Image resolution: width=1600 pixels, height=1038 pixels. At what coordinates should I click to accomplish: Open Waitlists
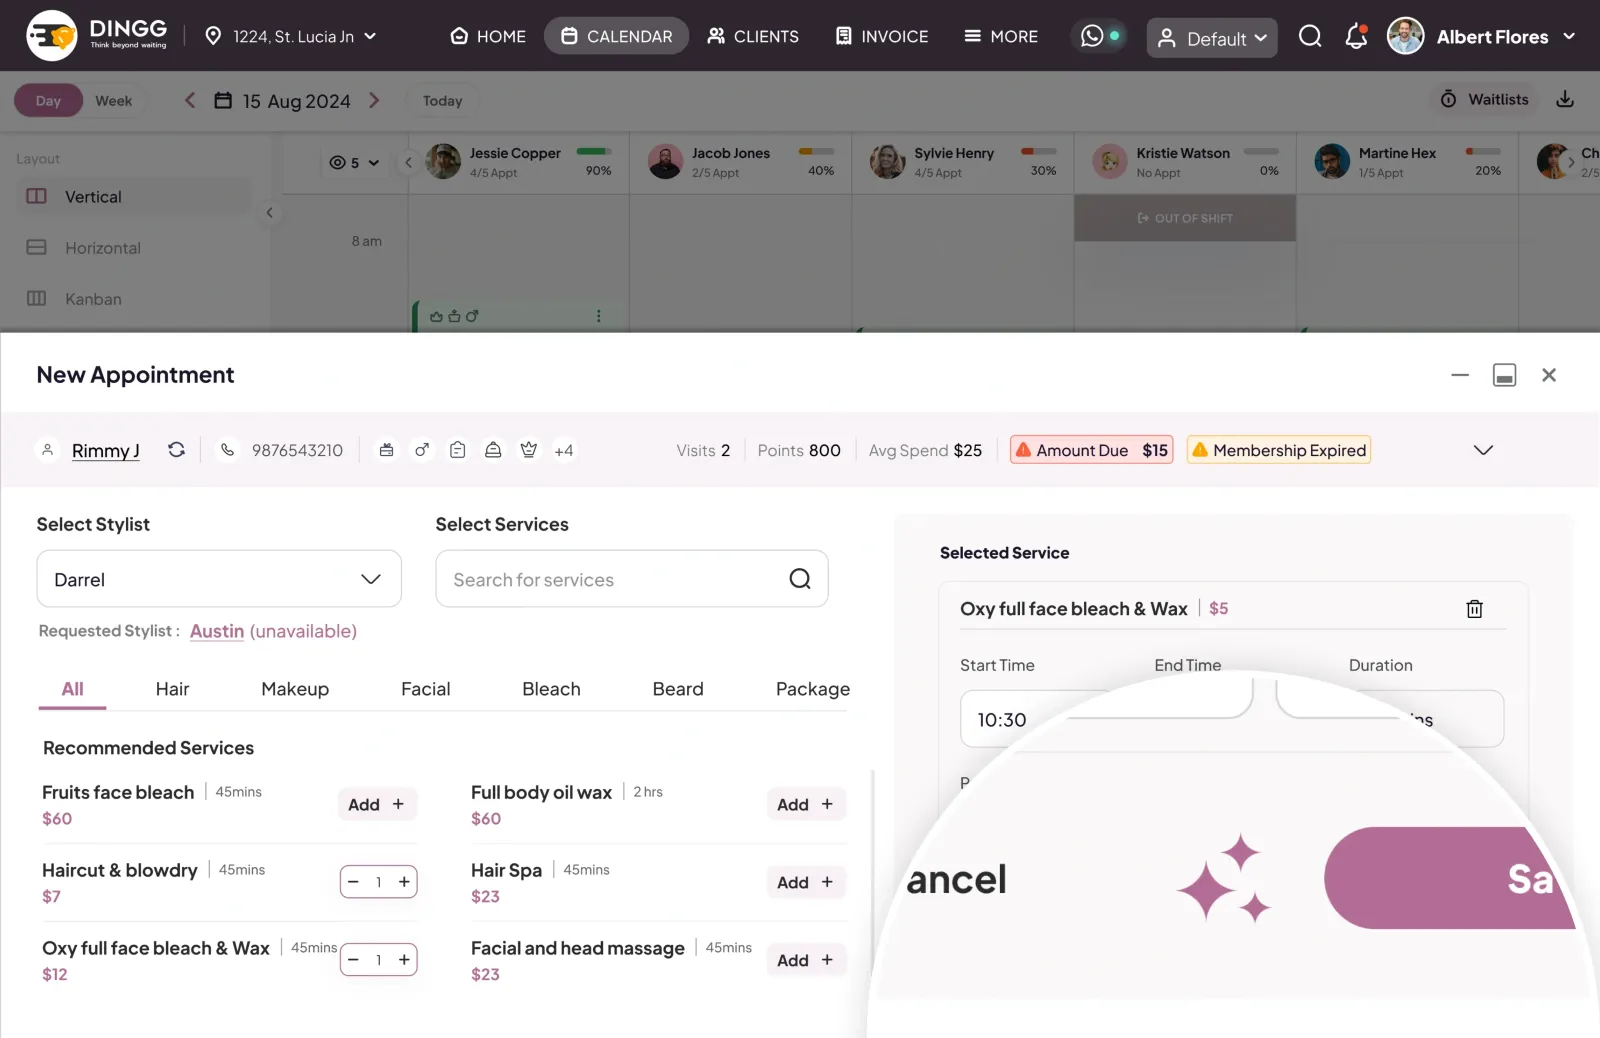[x=1484, y=99]
